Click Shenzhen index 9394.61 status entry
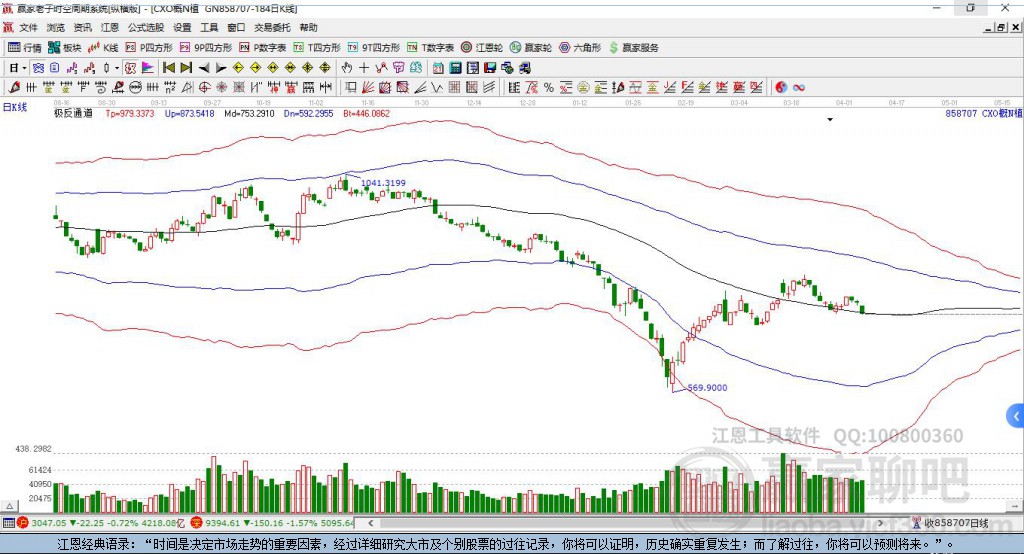1024x554 pixels. [272, 523]
